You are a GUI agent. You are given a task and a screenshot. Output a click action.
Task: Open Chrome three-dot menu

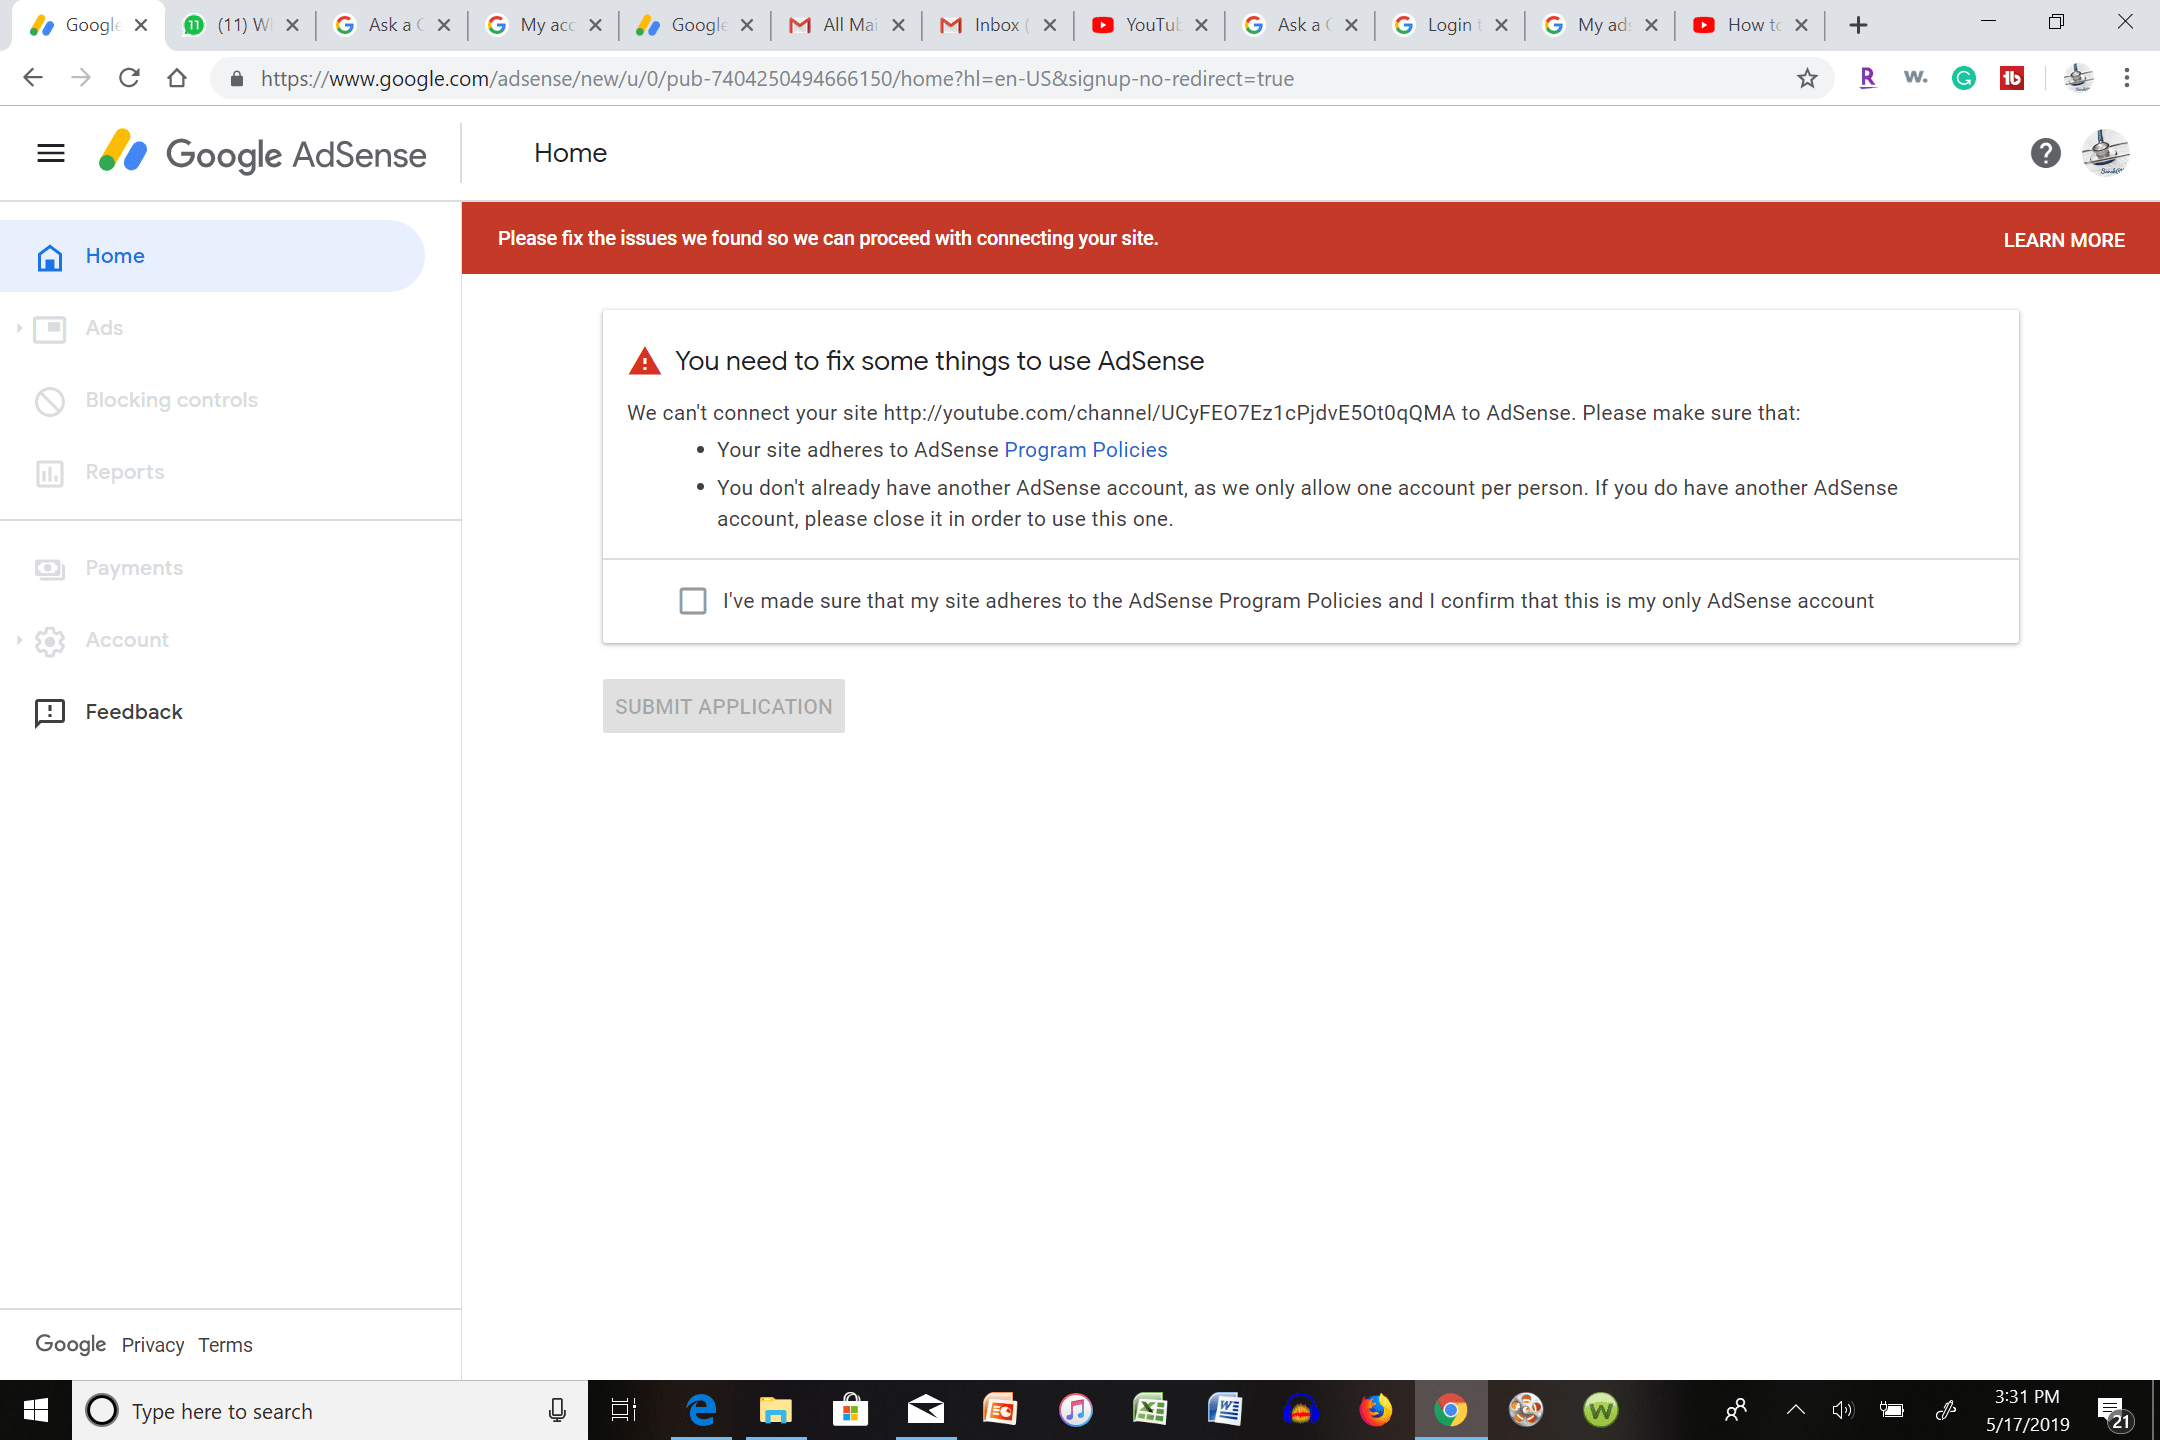(x=2127, y=78)
